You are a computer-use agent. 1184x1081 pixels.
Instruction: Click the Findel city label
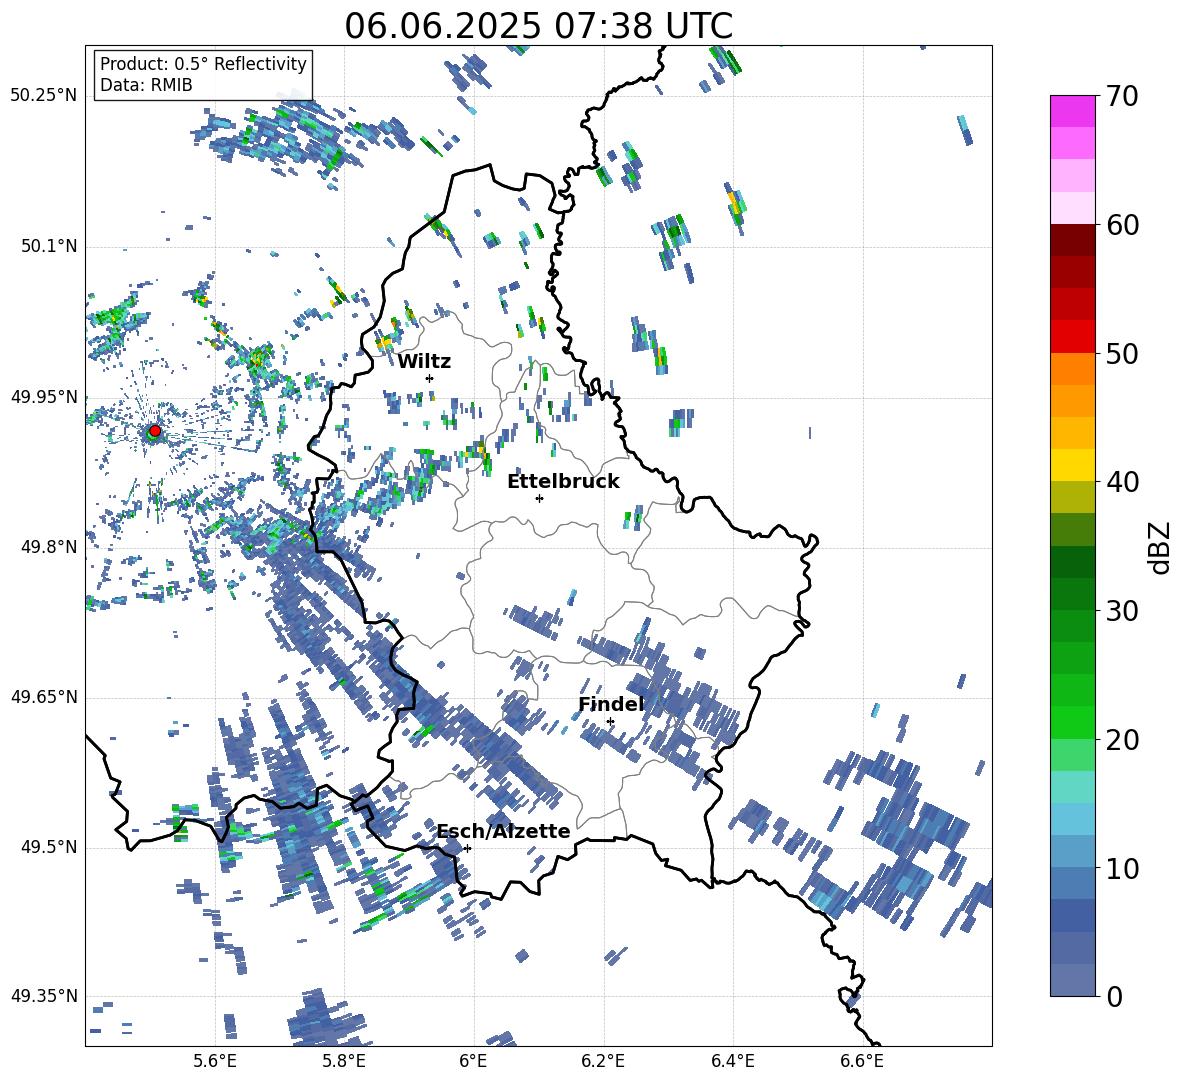point(611,704)
